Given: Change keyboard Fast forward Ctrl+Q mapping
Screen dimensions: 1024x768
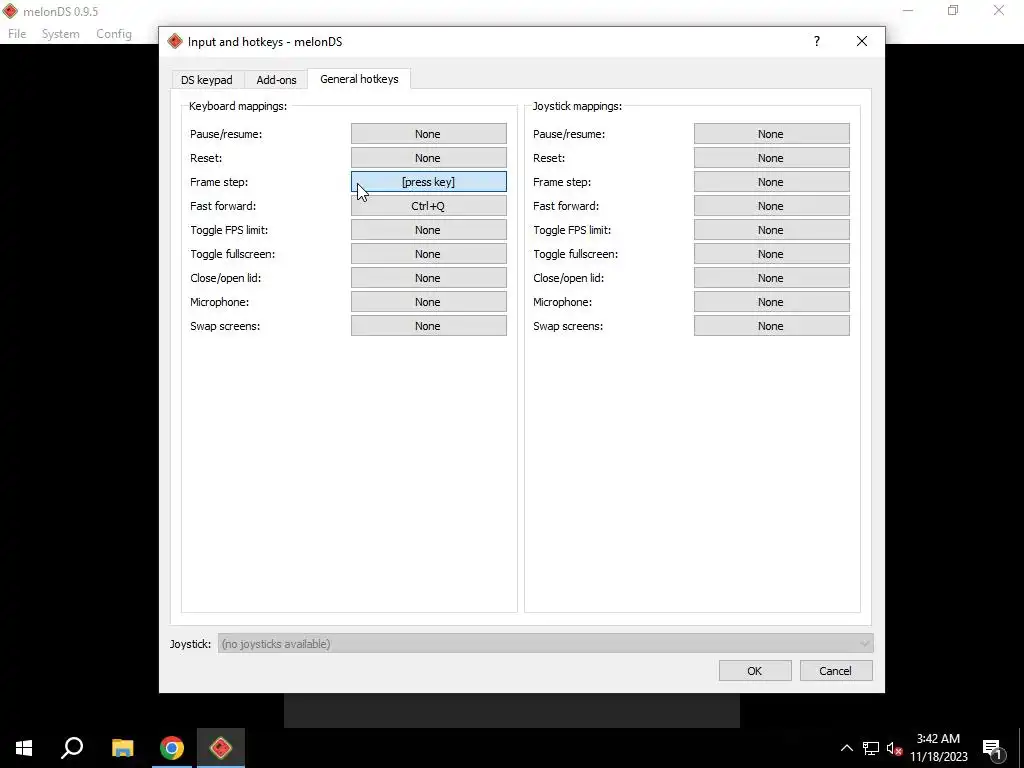Looking at the screenshot, I should (x=428, y=206).
